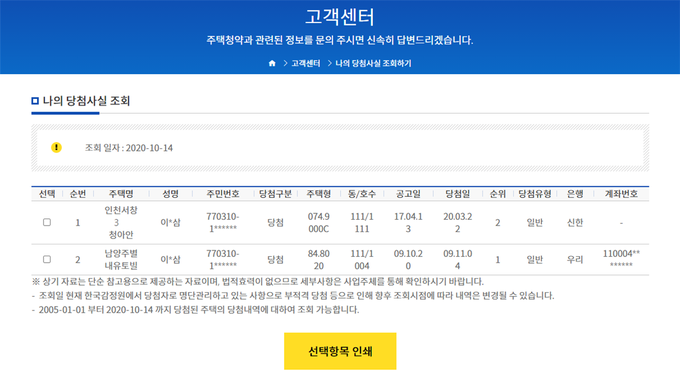Image resolution: width=680 pixels, height=377 pixels.
Task: Click the 계좌번호 column header
Action: 621,194
